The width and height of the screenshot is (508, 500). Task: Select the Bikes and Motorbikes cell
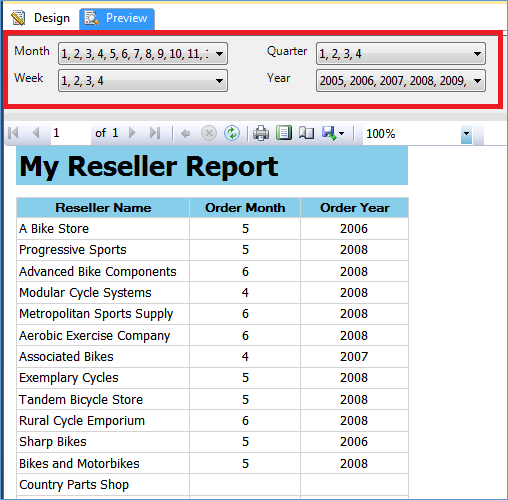coord(103,463)
